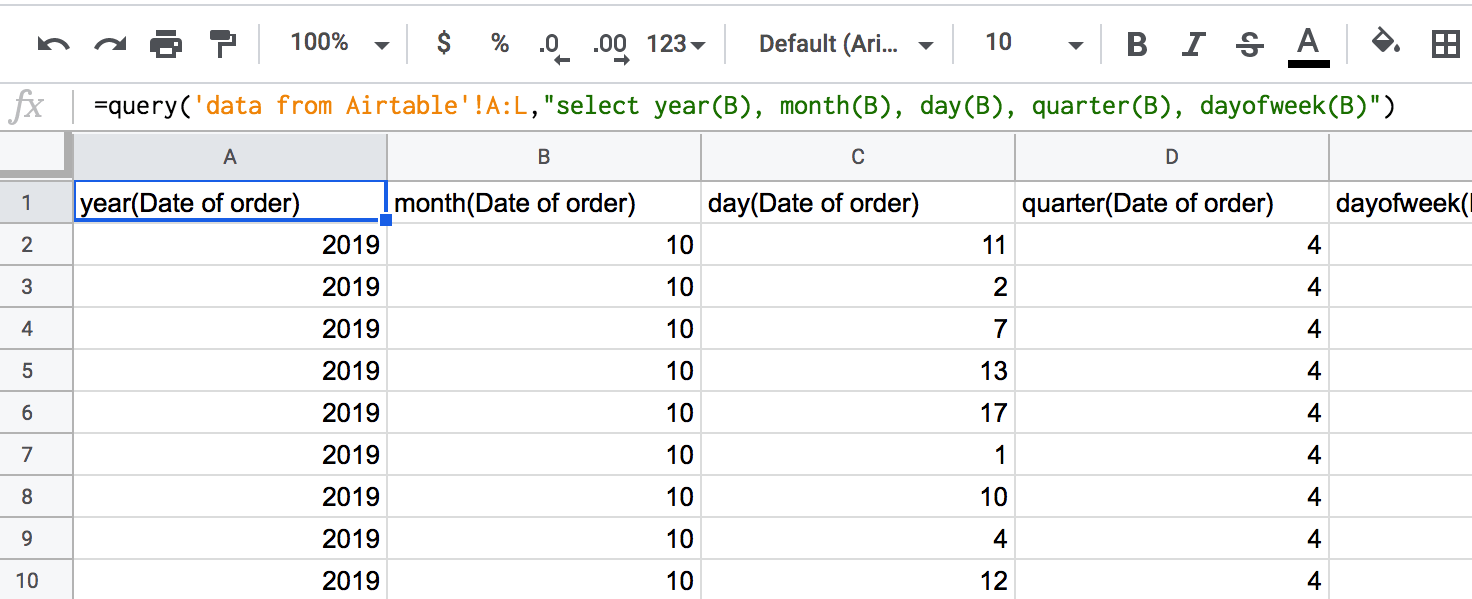The image size is (1472, 599).
Task: Click inside the formula bar query text
Action: (743, 106)
